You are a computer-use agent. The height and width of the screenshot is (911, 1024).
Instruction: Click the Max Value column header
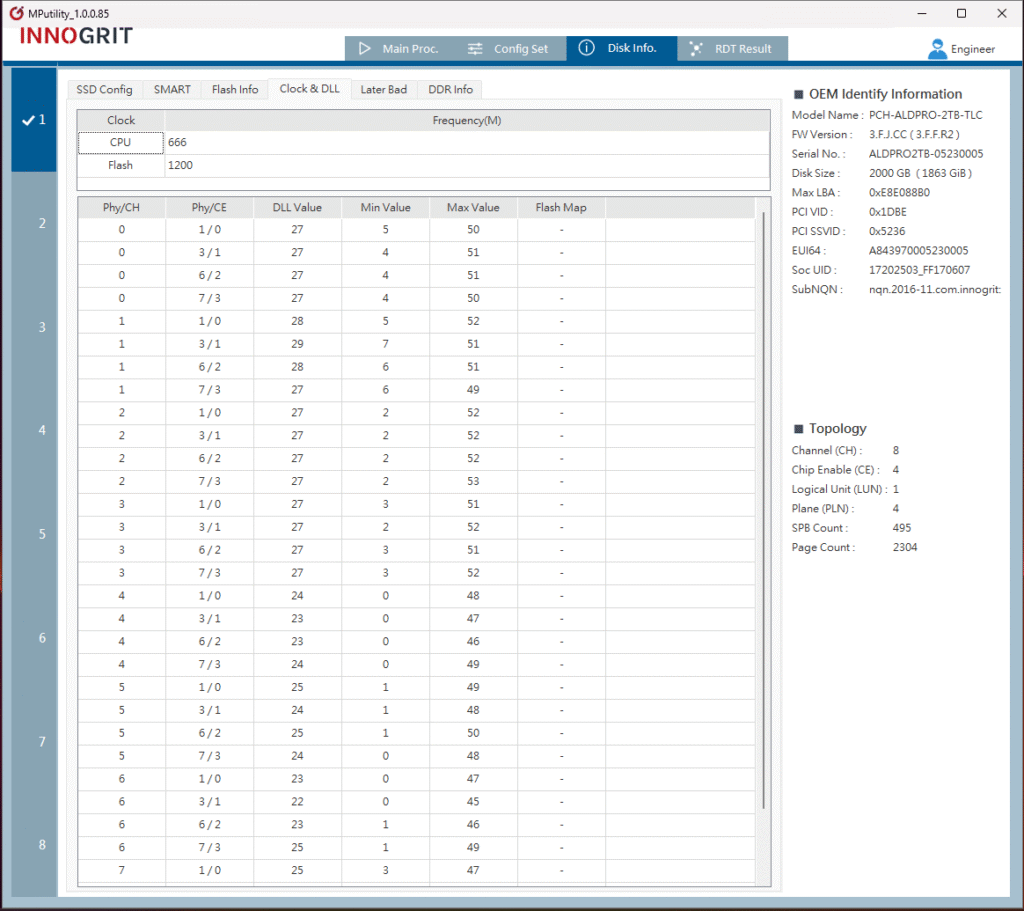coord(473,208)
